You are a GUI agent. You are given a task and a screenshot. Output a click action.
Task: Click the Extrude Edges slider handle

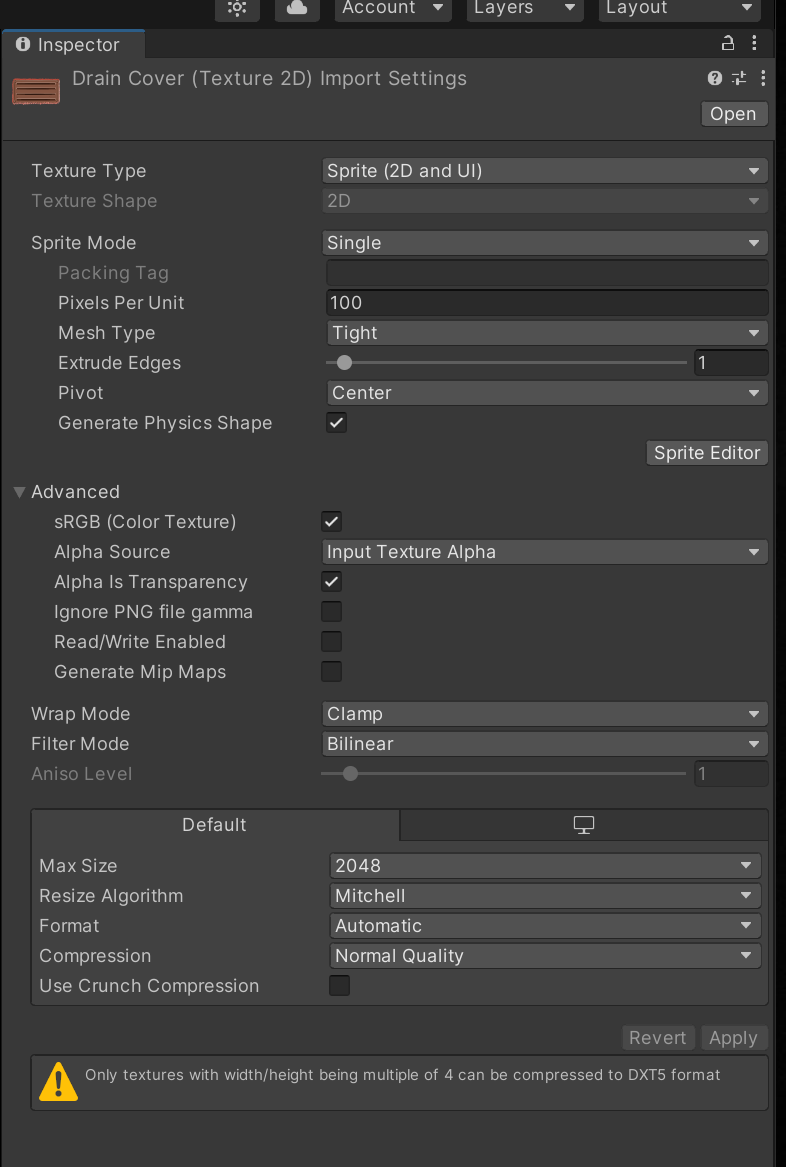(345, 363)
